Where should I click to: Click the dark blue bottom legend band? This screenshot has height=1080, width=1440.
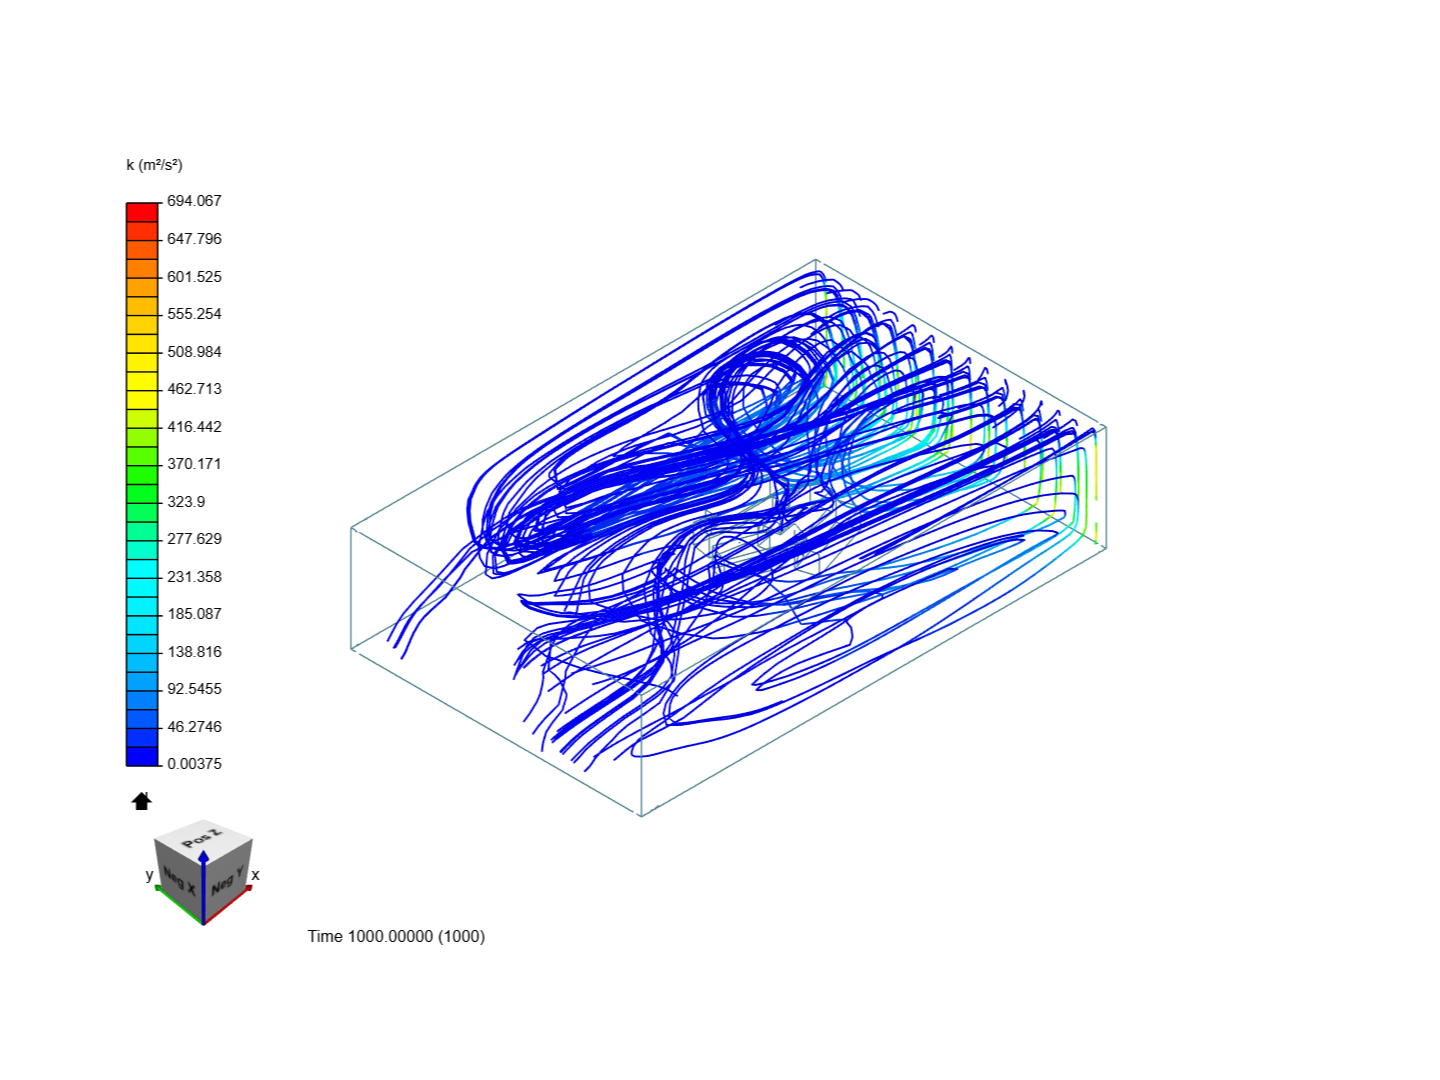[142, 756]
